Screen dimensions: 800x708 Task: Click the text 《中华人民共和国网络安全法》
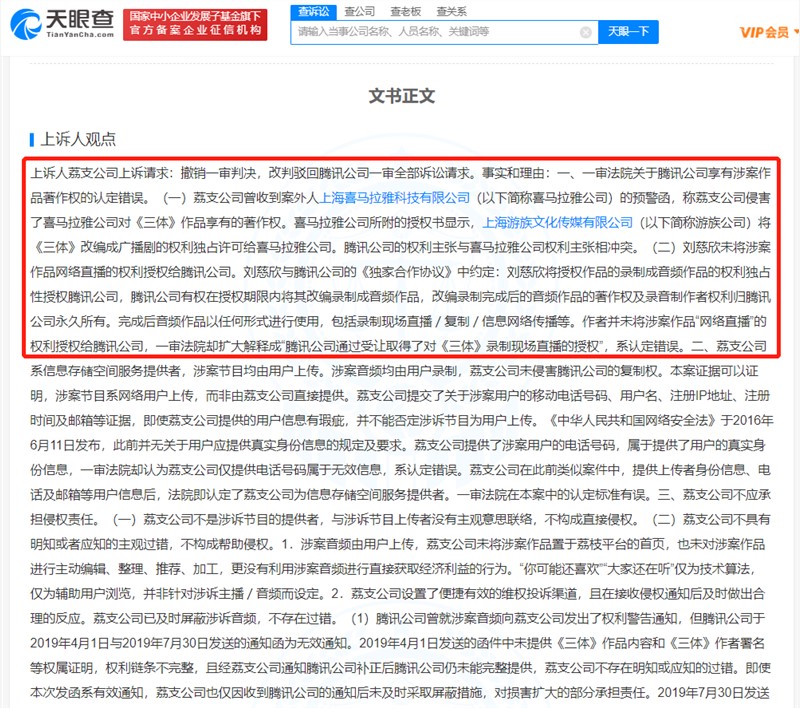coord(632,420)
